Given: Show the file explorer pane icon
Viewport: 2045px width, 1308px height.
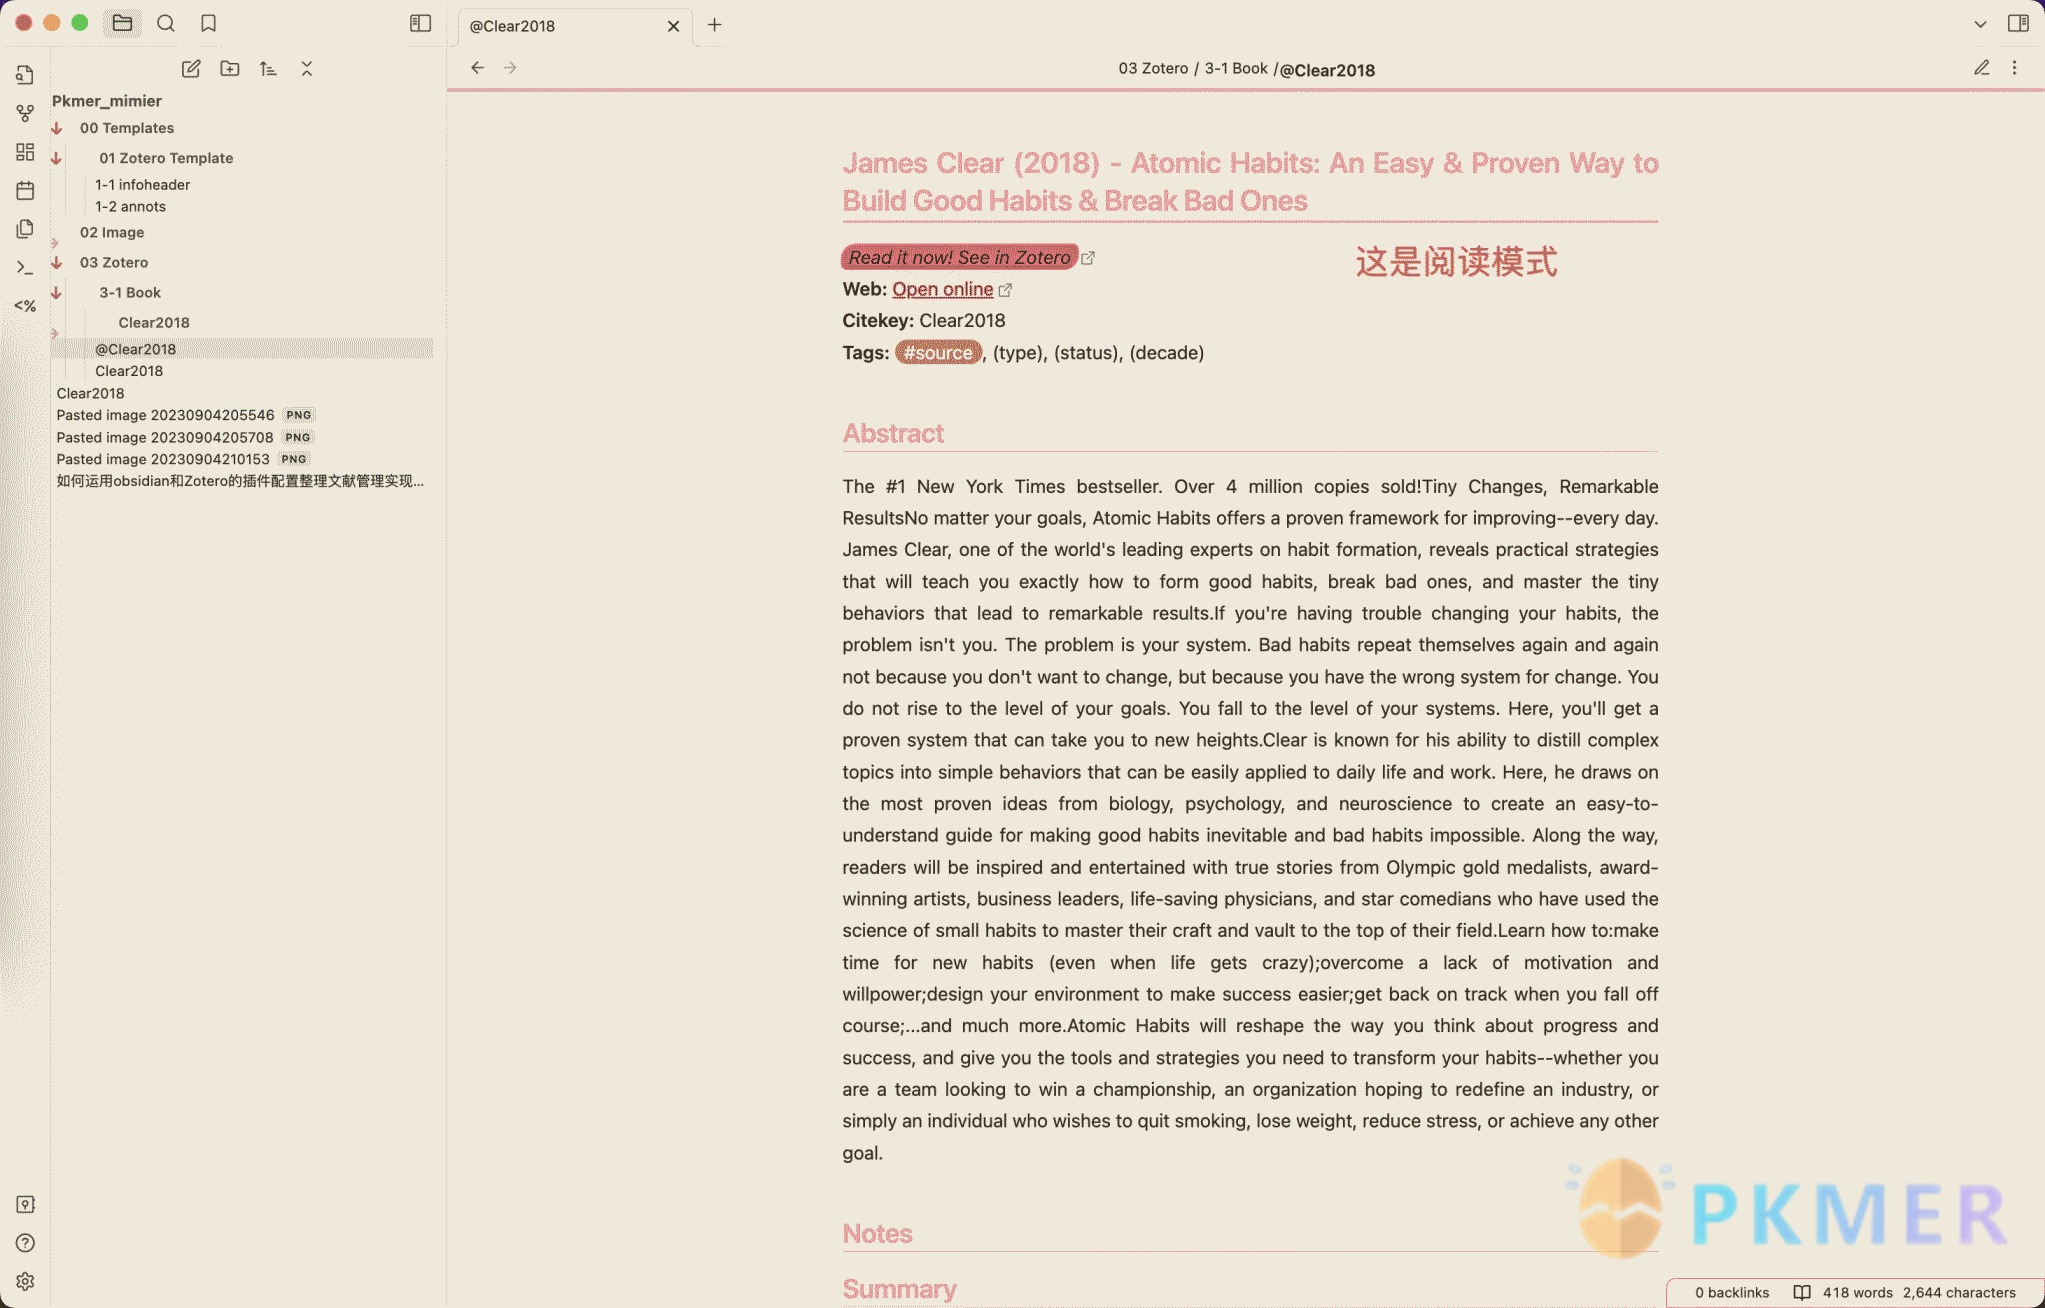Looking at the screenshot, I should (x=122, y=23).
